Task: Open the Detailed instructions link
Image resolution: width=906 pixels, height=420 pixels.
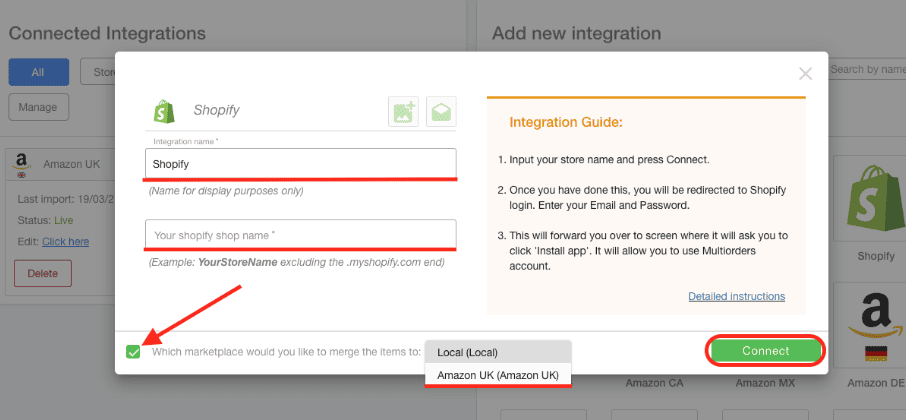Action: point(736,296)
